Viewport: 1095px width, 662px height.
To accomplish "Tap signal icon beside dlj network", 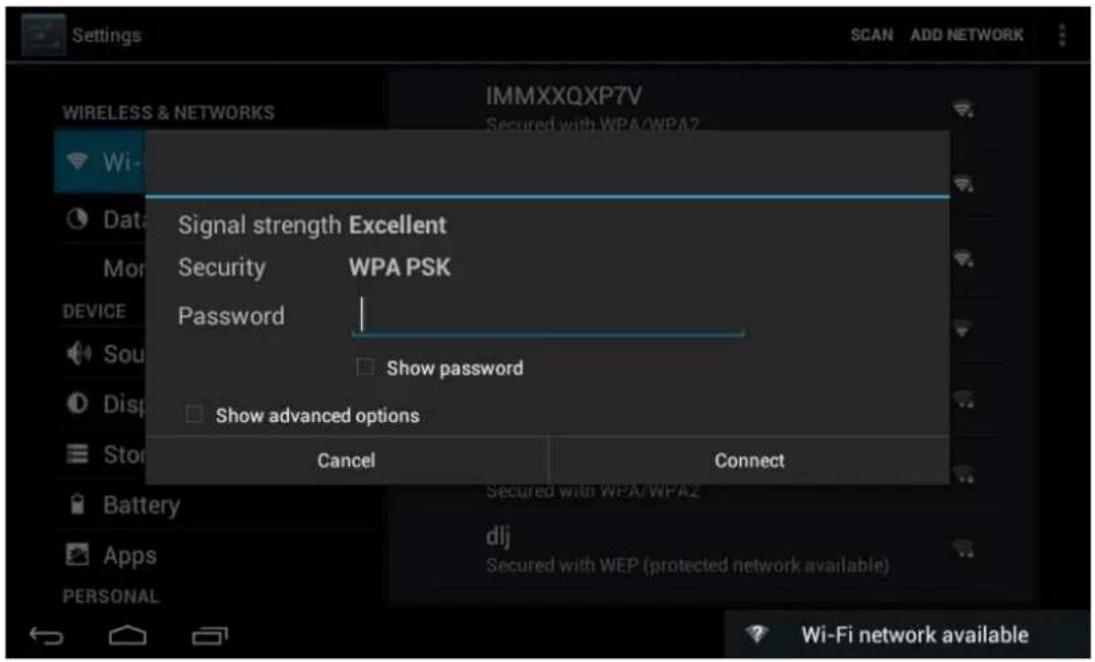I will [x=963, y=549].
